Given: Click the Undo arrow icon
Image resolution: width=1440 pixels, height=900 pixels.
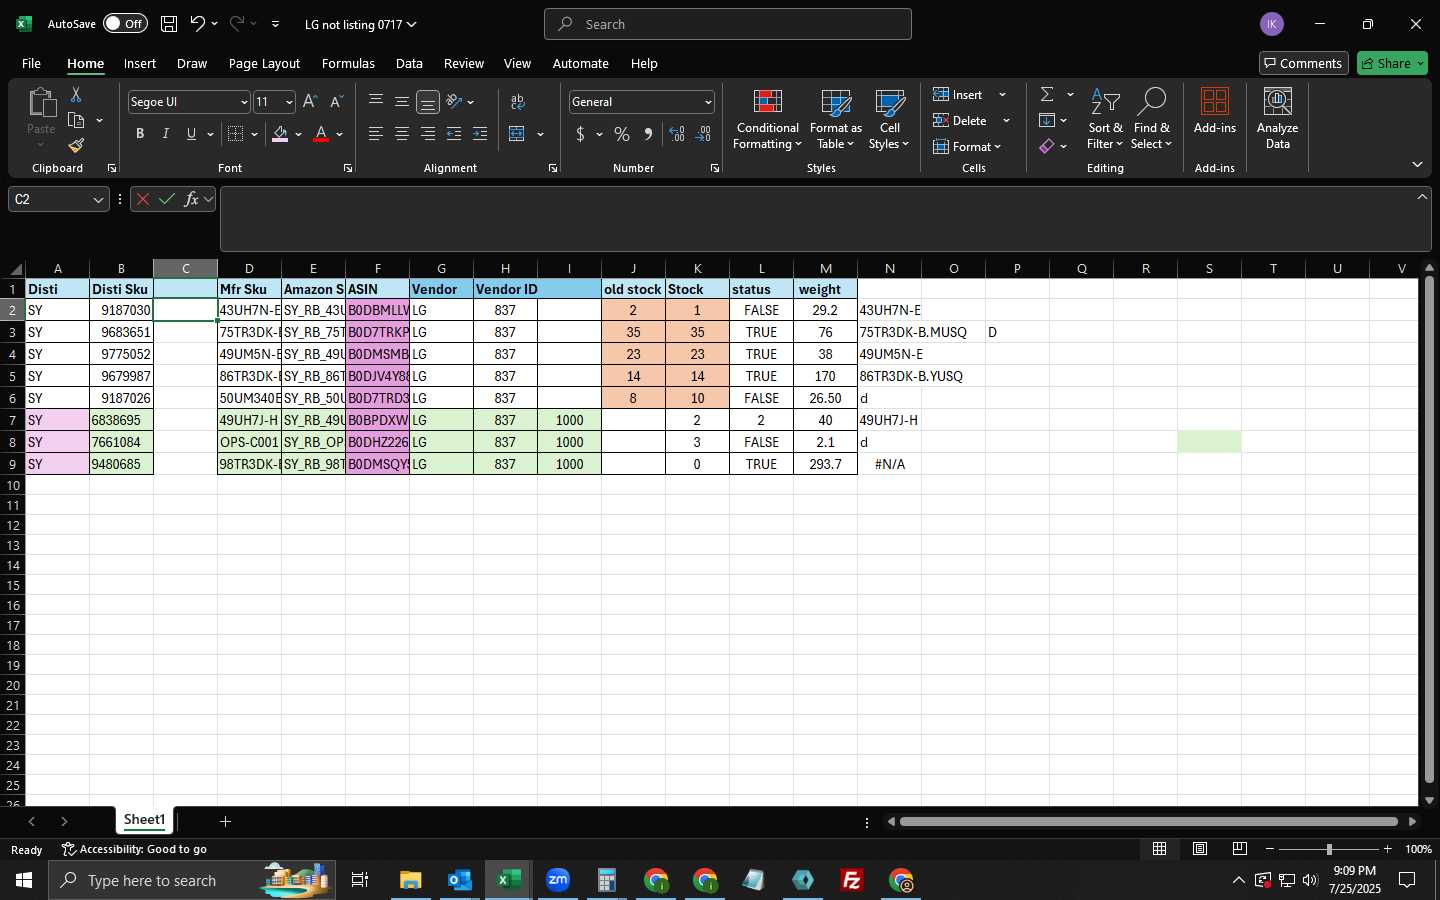Looking at the screenshot, I should [x=198, y=24].
